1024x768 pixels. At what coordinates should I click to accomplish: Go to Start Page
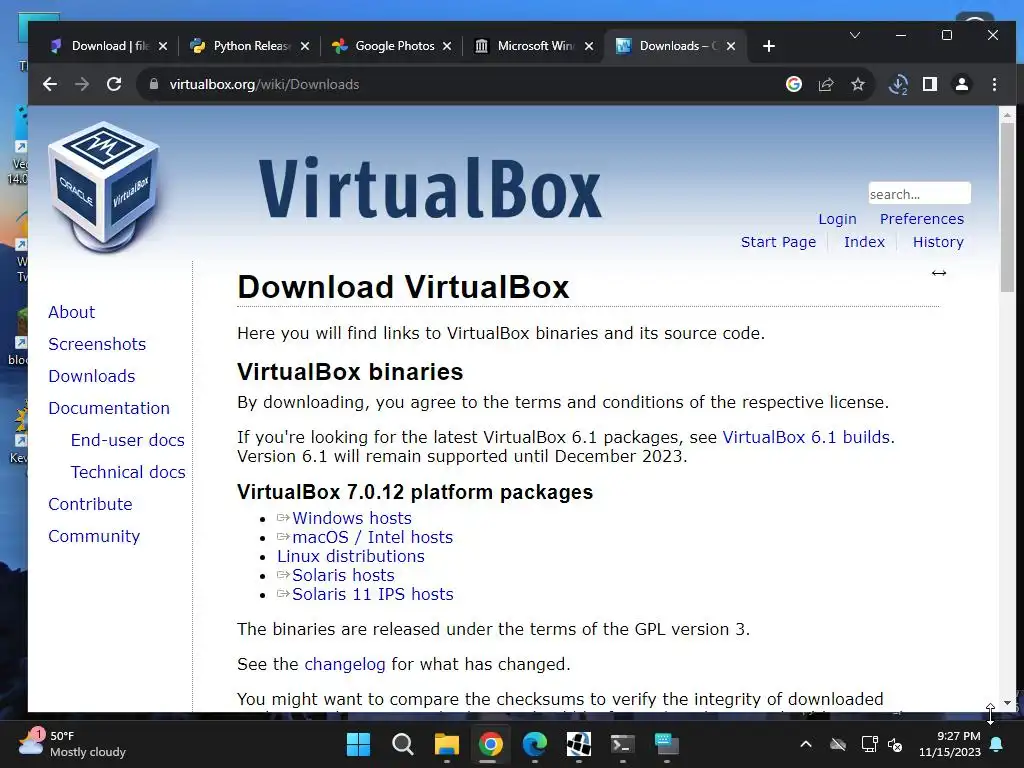pyautogui.click(x=778, y=242)
